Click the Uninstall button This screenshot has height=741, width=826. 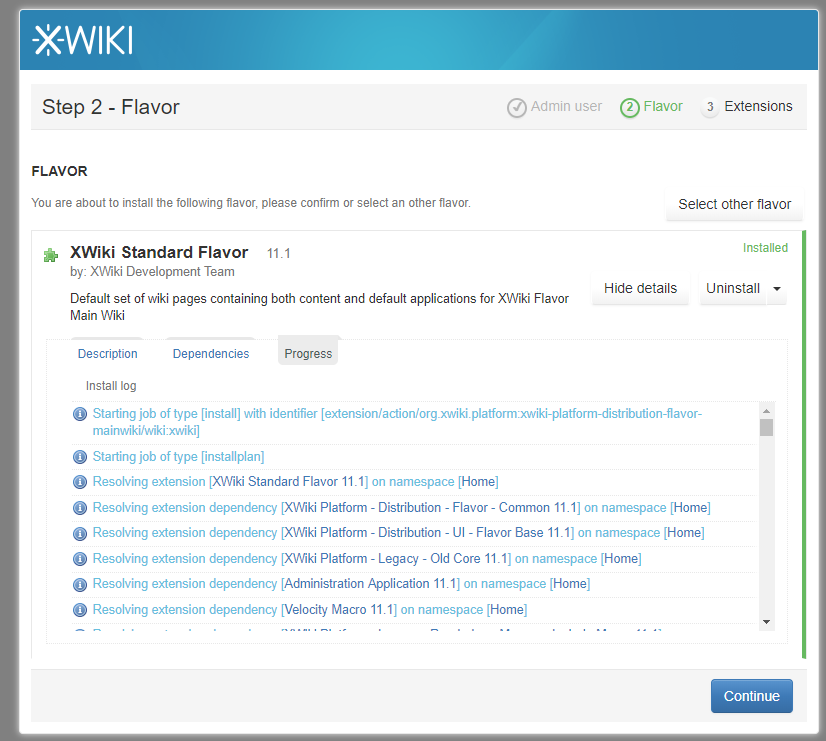pos(733,289)
